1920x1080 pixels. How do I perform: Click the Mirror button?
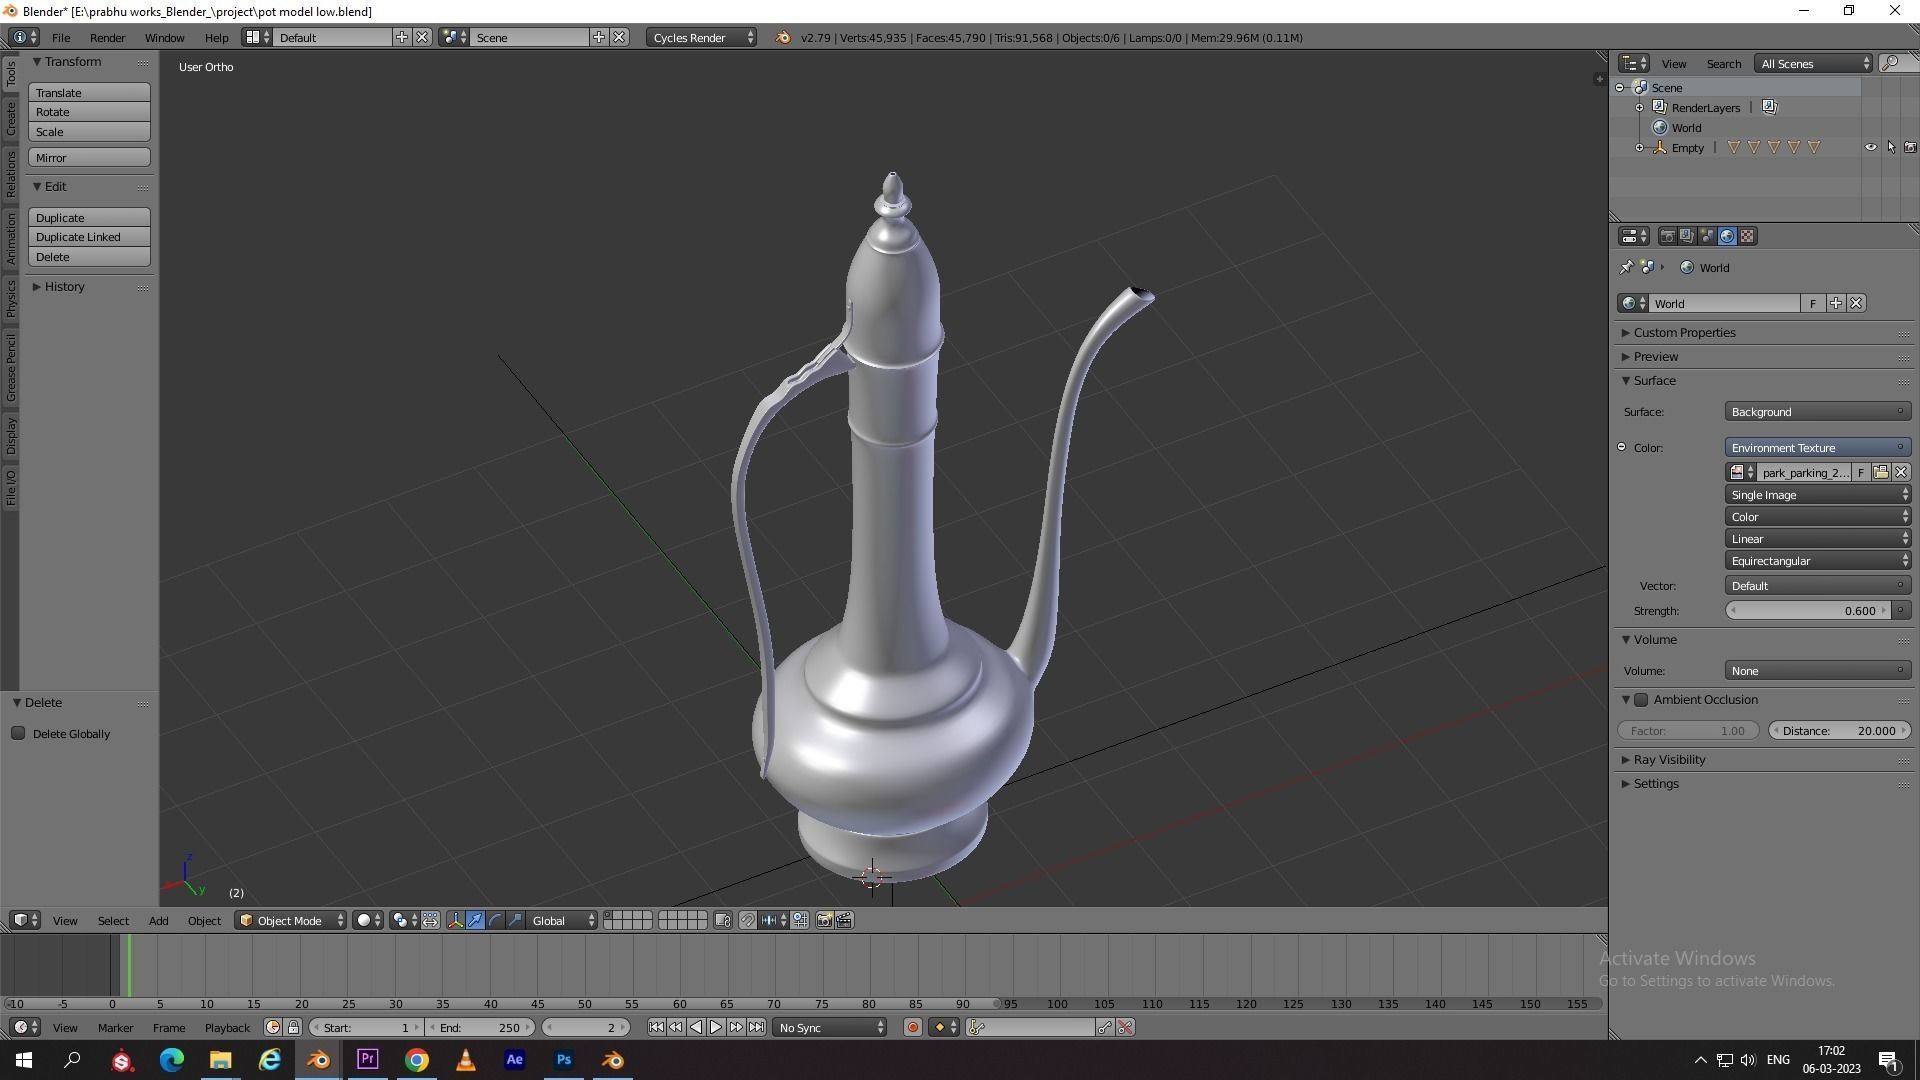[89, 158]
